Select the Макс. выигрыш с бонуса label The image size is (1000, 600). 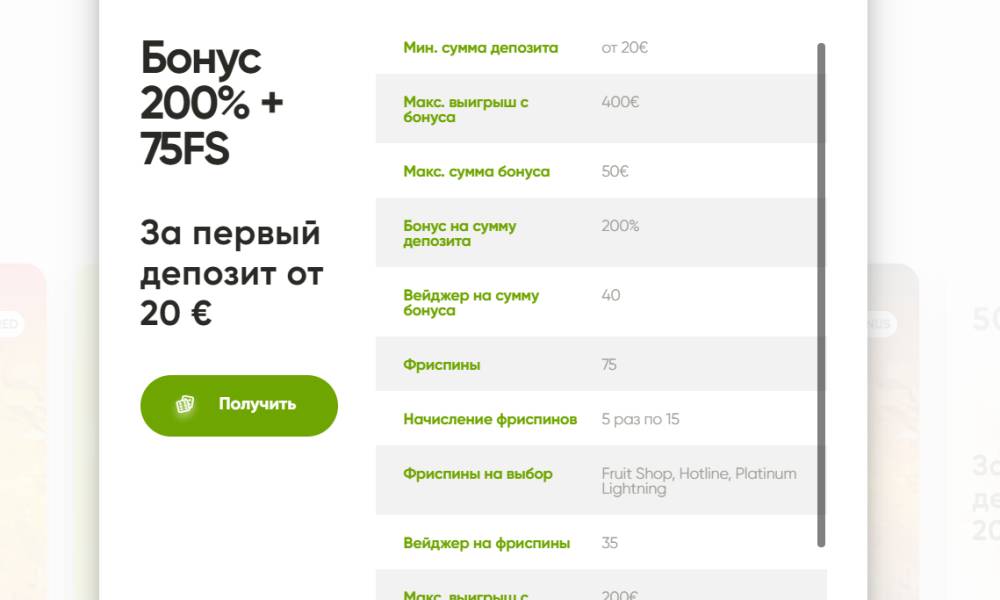[x=466, y=109]
